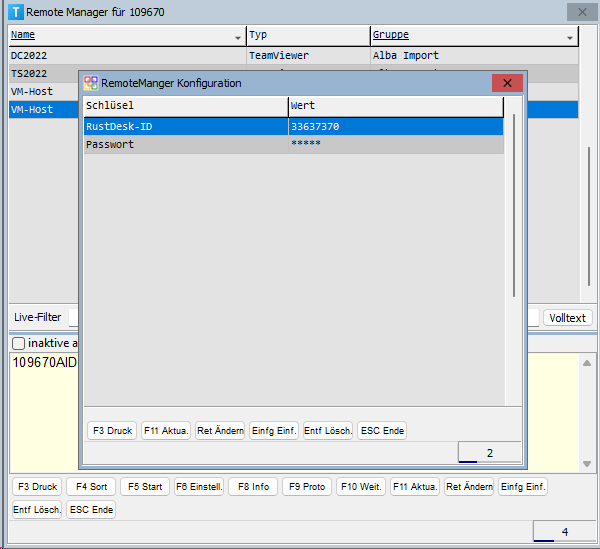600x549 pixels.
Task: Click F3 Druck in the Konfiguration dialog
Action: tap(112, 431)
